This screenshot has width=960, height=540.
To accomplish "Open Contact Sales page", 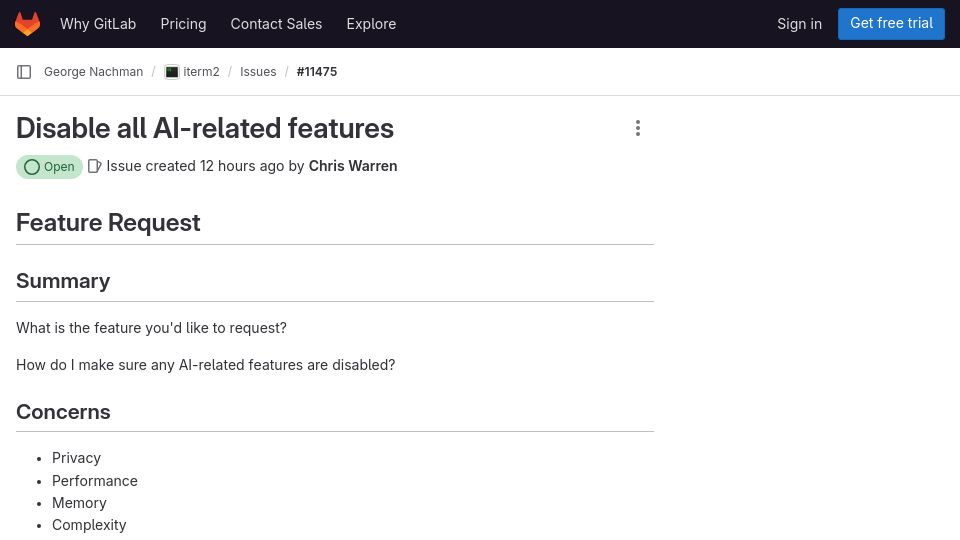I will 276,24.
